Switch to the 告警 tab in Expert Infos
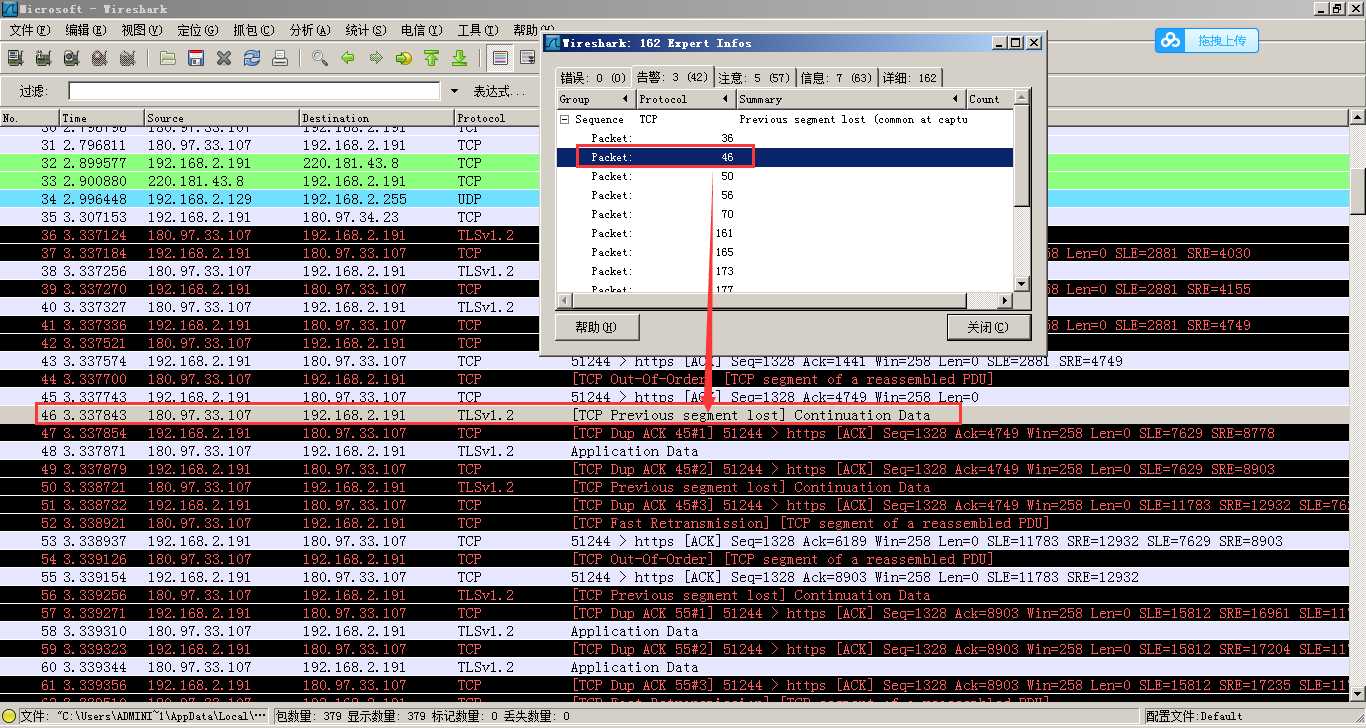This screenshot has height=728, width=1366. click(x=672, y=76)
